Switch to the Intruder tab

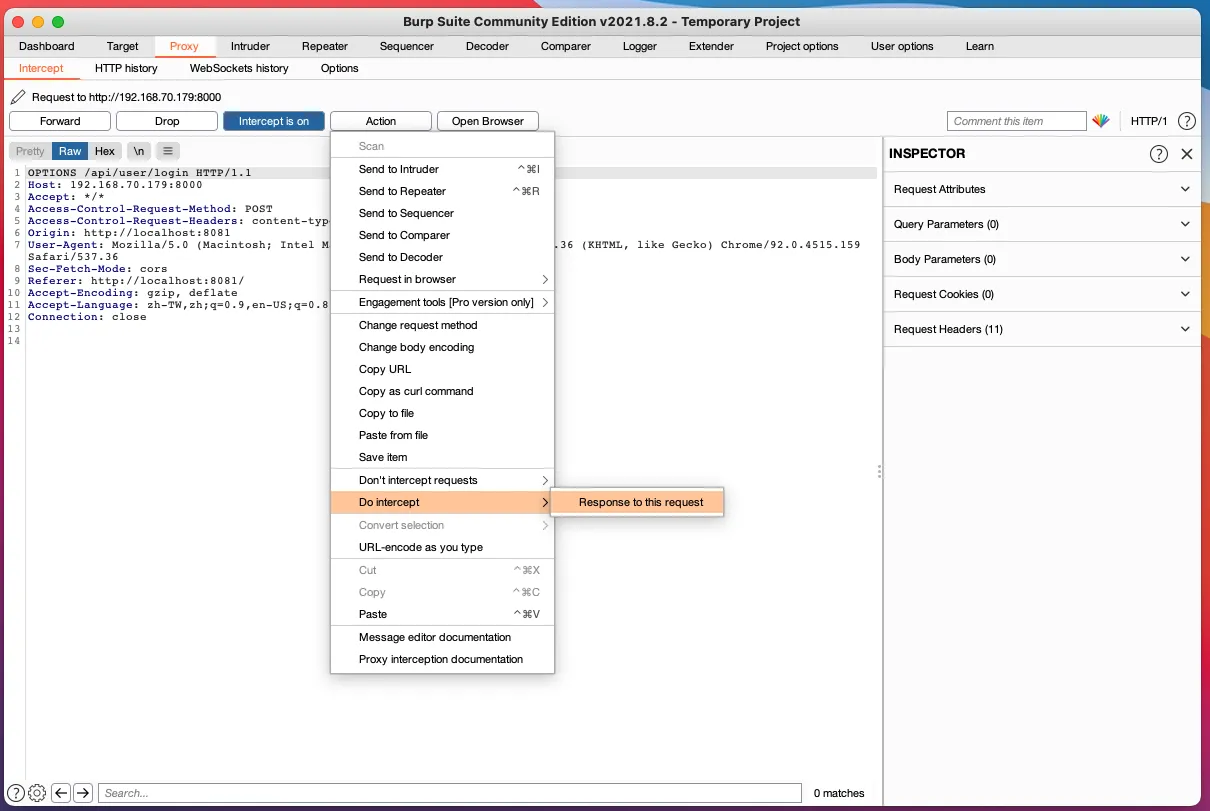pos(250,46)
